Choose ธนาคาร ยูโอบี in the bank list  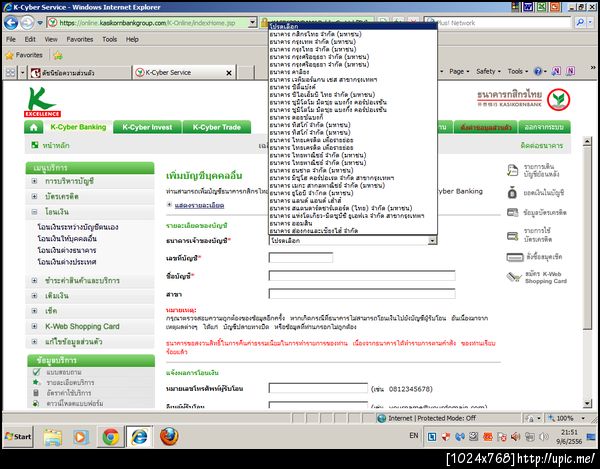tap(352, 193)
